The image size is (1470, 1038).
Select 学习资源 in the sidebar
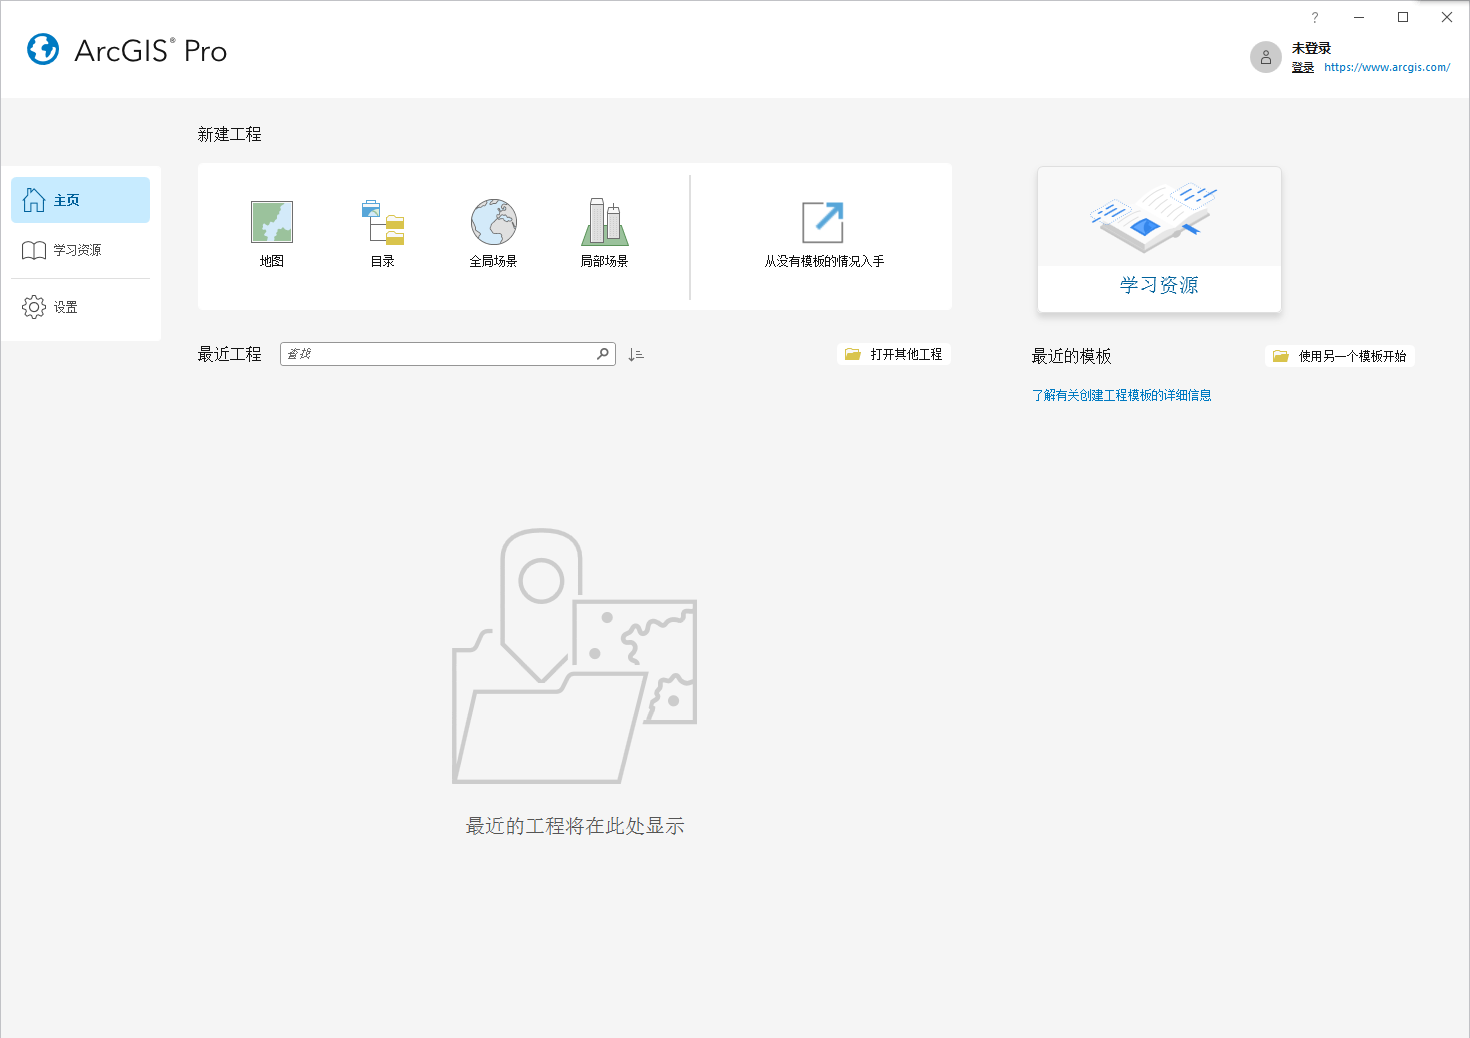coord(78,250)
